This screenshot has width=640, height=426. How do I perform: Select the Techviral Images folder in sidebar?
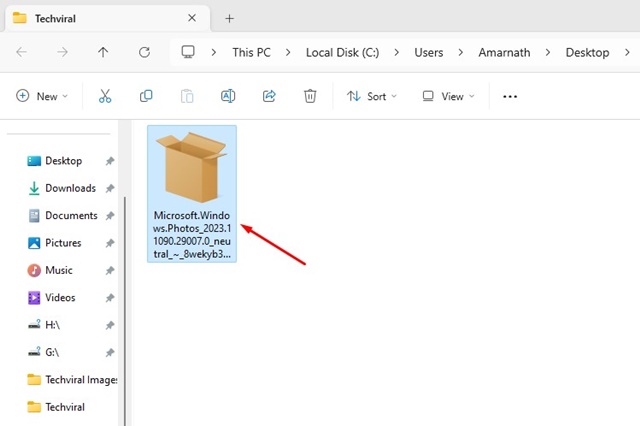80,380
